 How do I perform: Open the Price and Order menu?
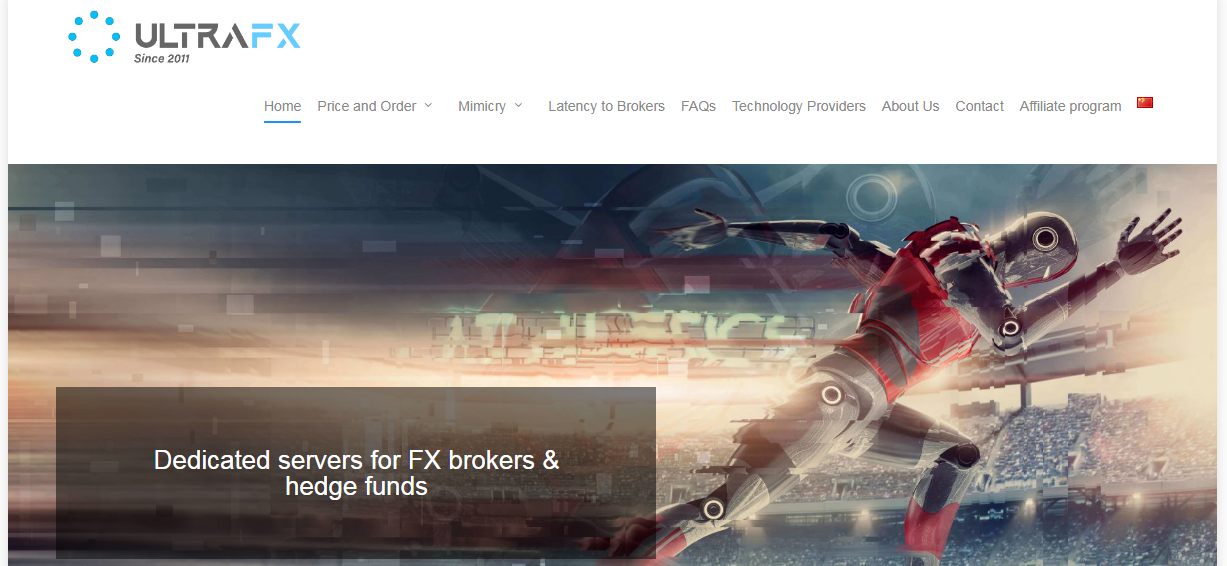tap(366, 106)
